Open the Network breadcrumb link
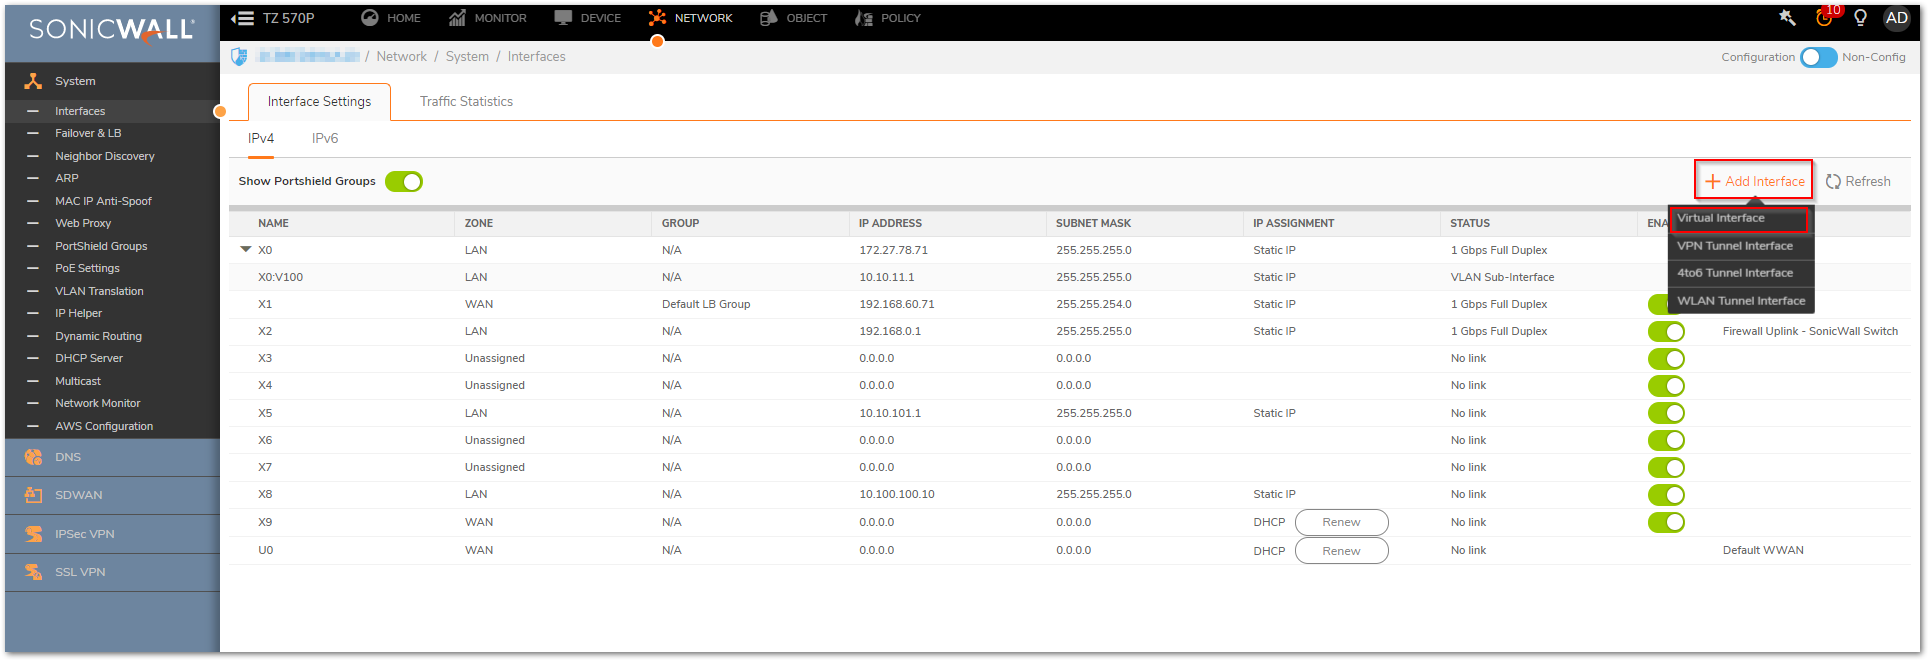The width and height of the screenshot is (1929, 661). point(401,57)
